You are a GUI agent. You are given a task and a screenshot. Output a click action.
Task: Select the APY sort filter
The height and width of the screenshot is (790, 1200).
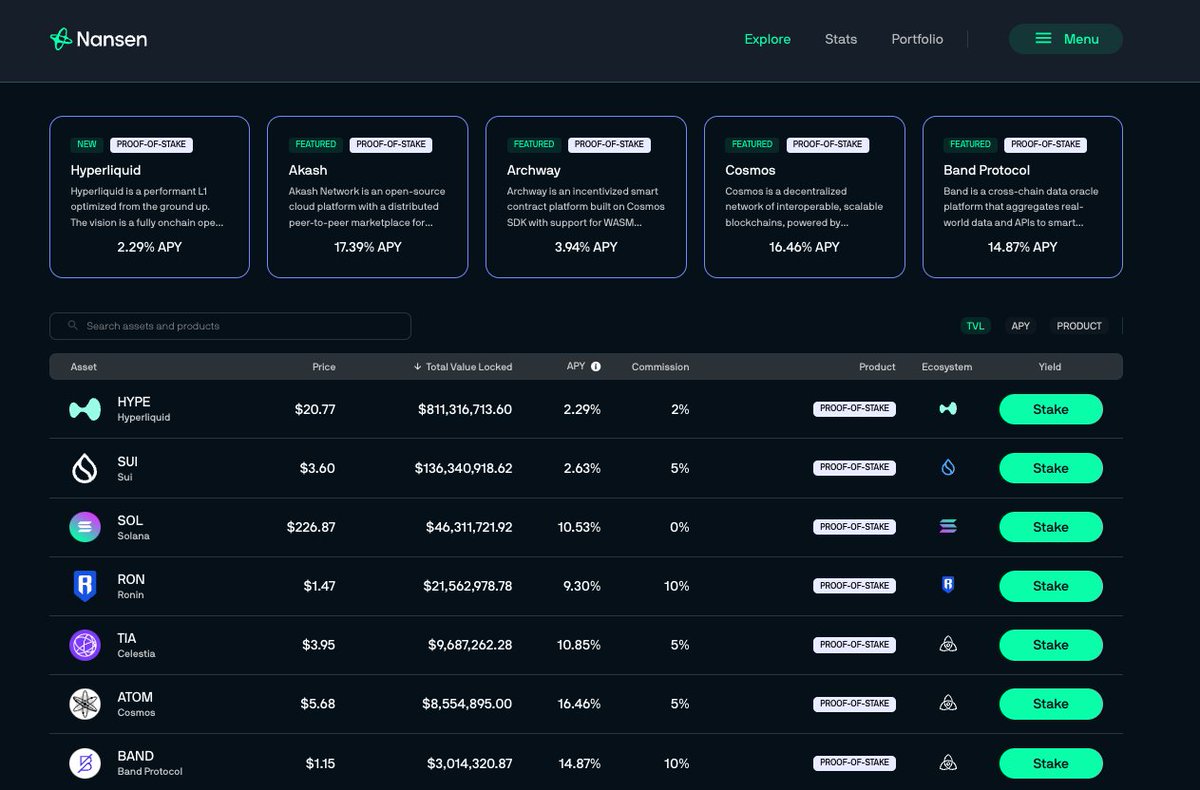(x=1020, y=326)
